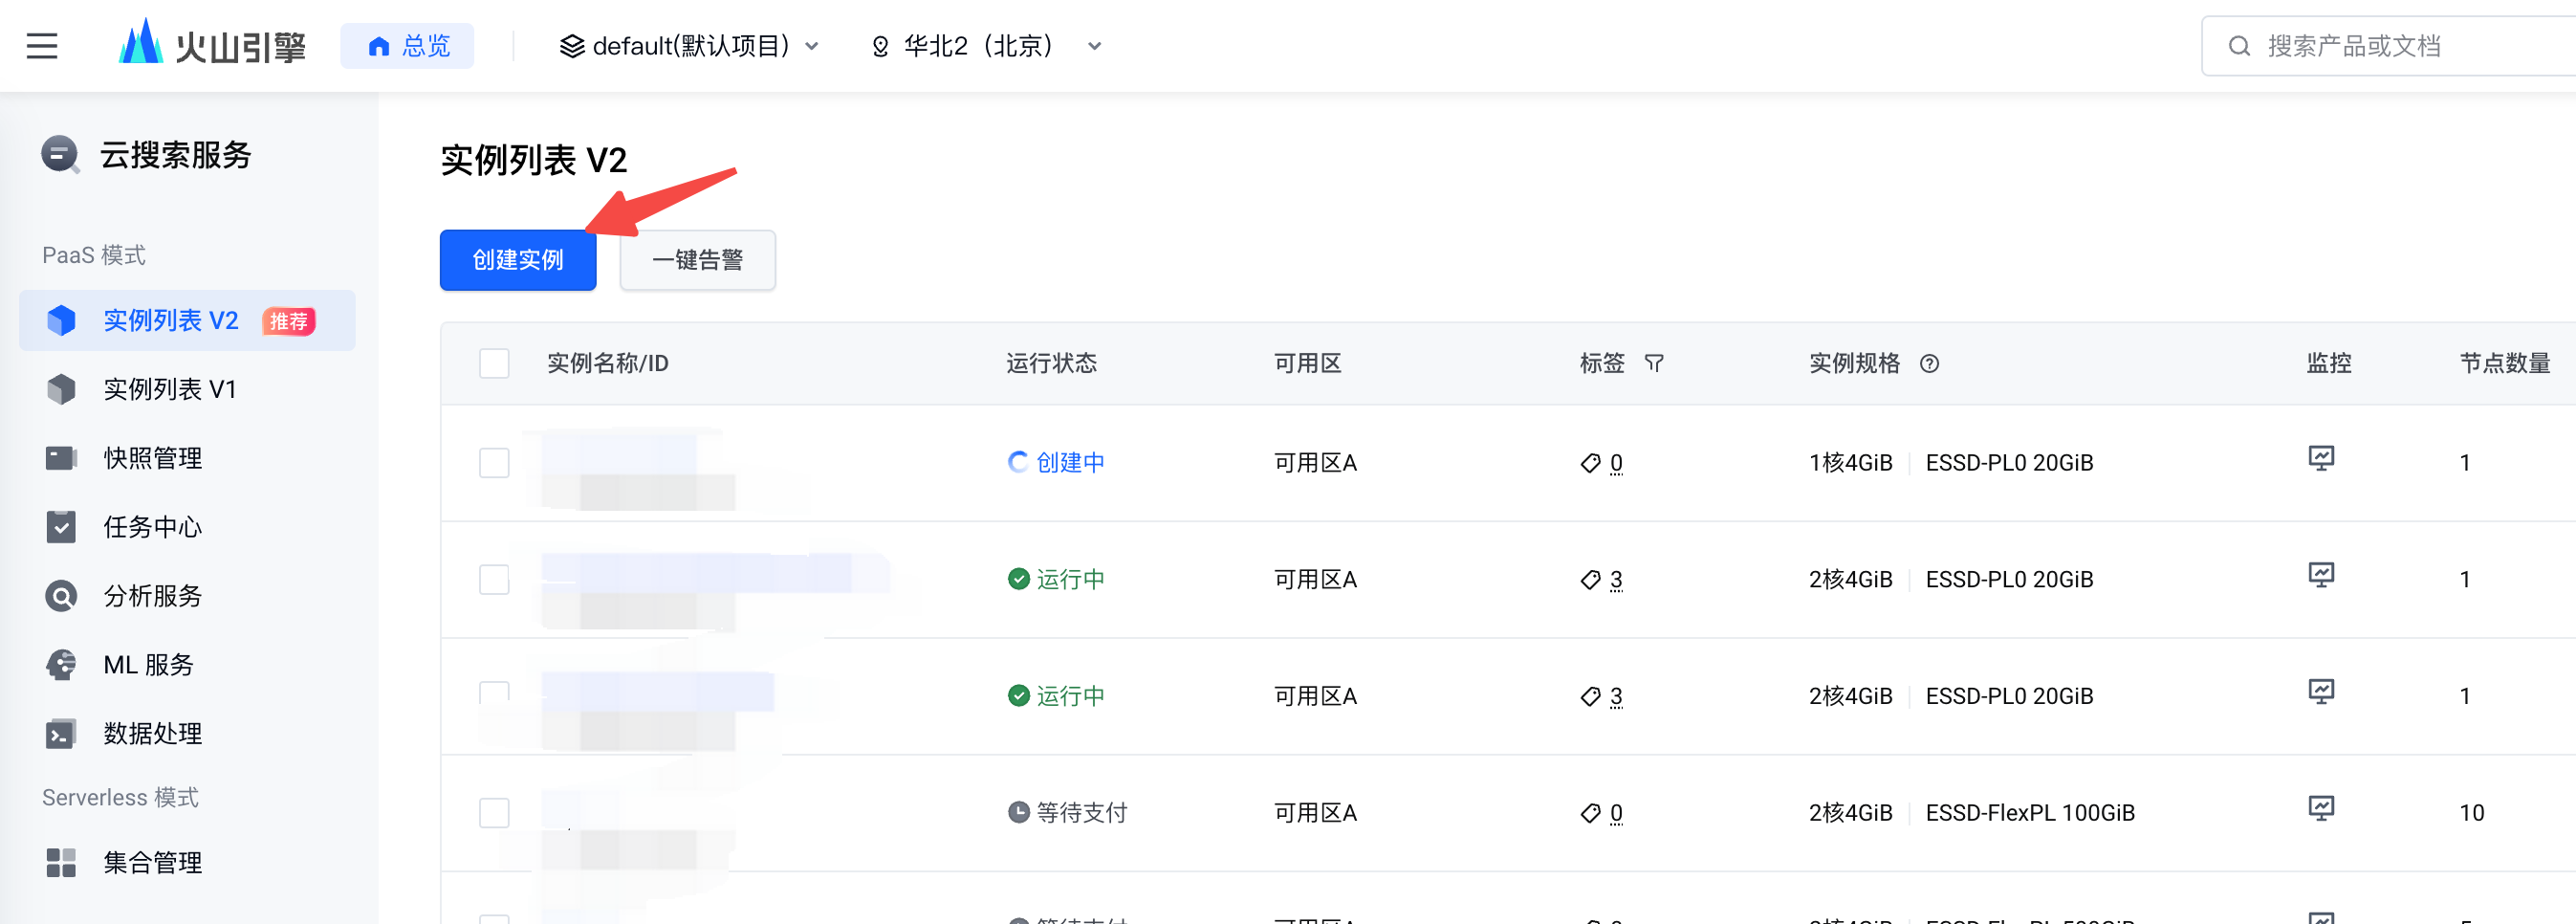The image size is (2576, 924).
Task: Open 任务中心 in the sidebar
Action: (187, 527)
